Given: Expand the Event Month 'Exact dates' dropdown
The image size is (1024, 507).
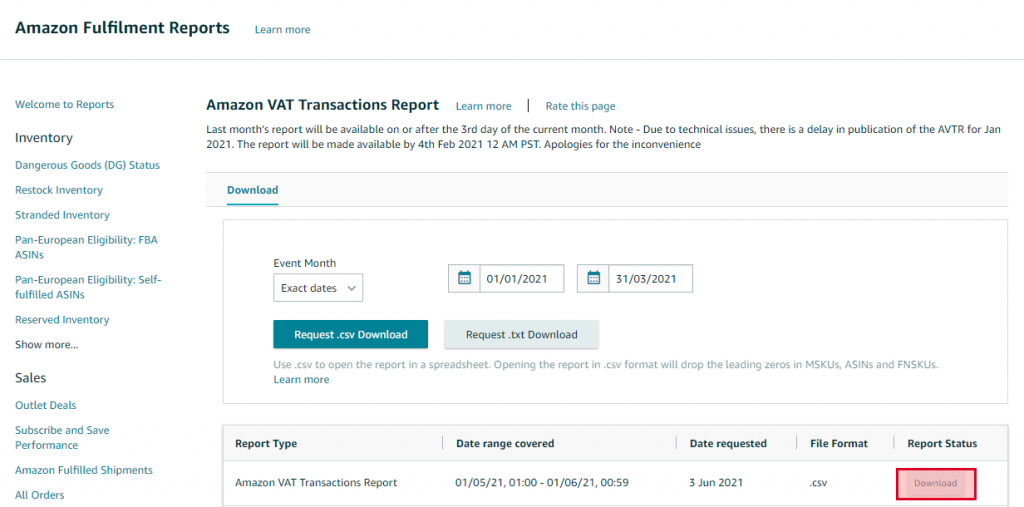Looking at the screenshot, I should coord(318,287).
